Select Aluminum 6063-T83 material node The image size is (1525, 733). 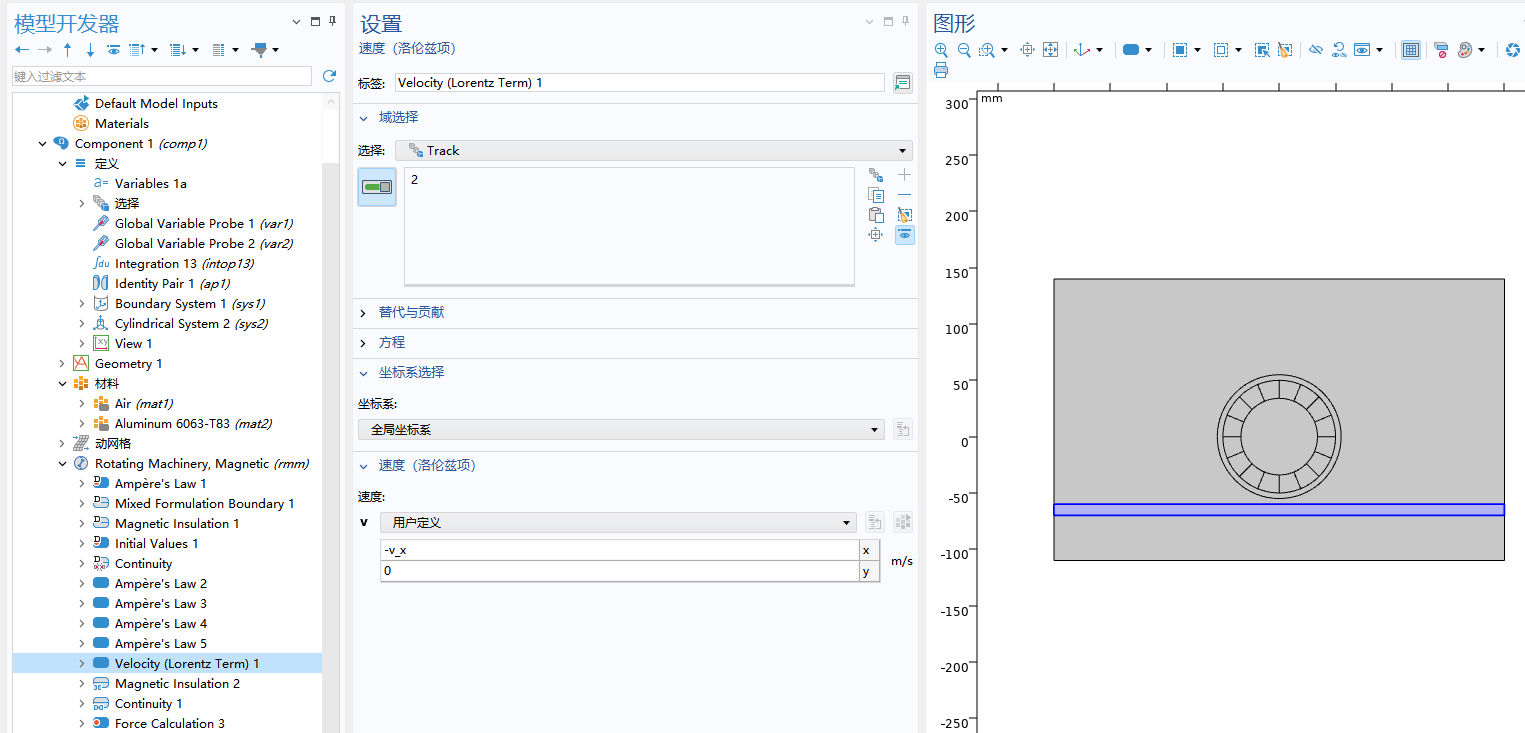[x=193, y=423]
